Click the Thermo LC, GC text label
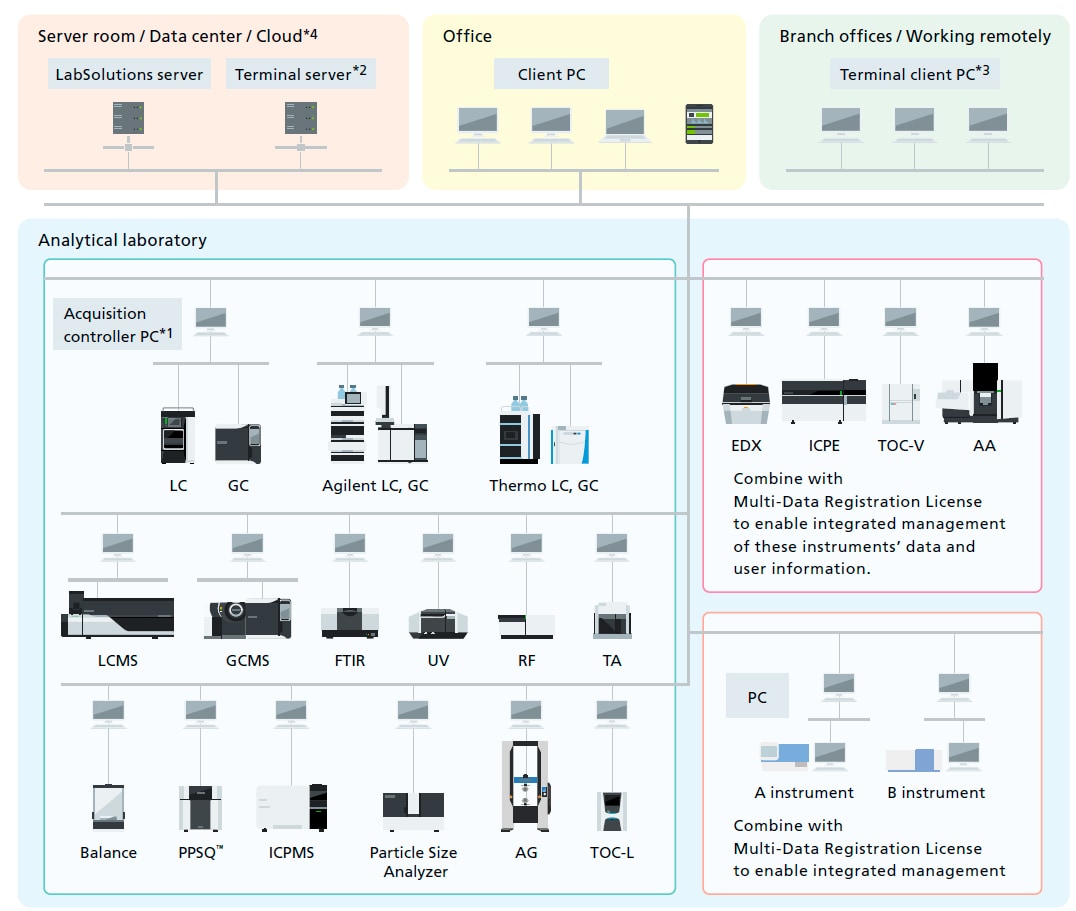 point(543,486)
